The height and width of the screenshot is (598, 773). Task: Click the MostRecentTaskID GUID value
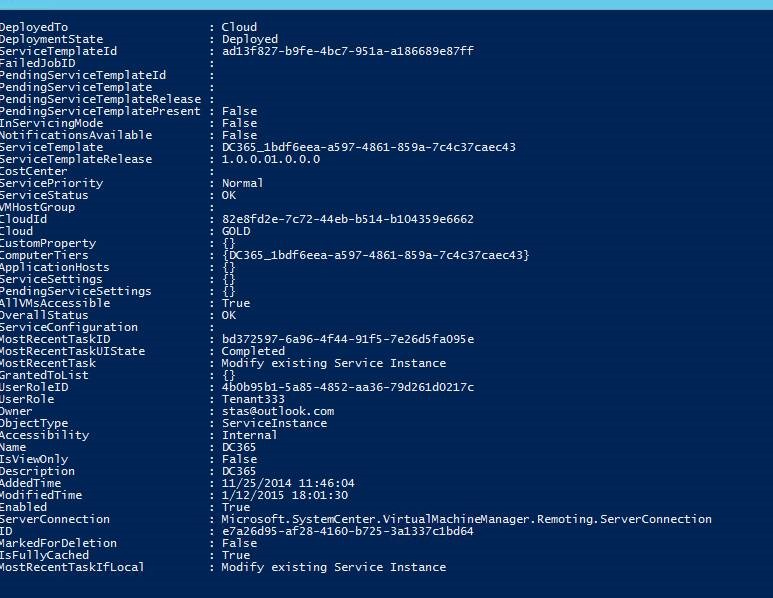point(347,339)
